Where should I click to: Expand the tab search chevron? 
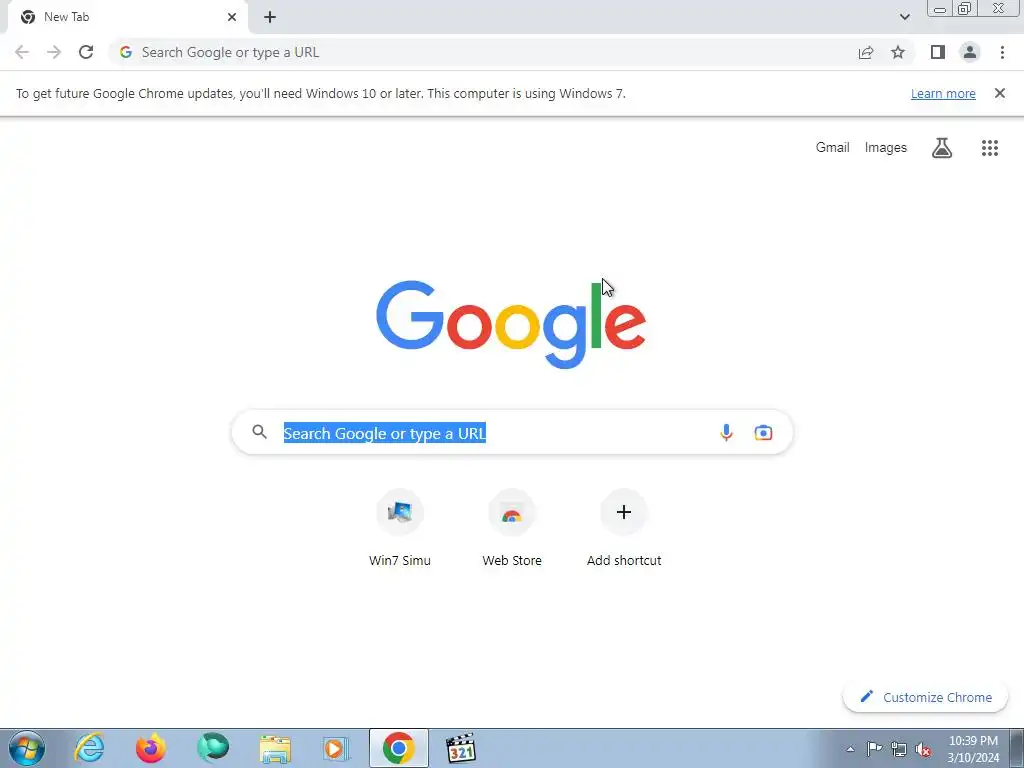pos(904,17)
